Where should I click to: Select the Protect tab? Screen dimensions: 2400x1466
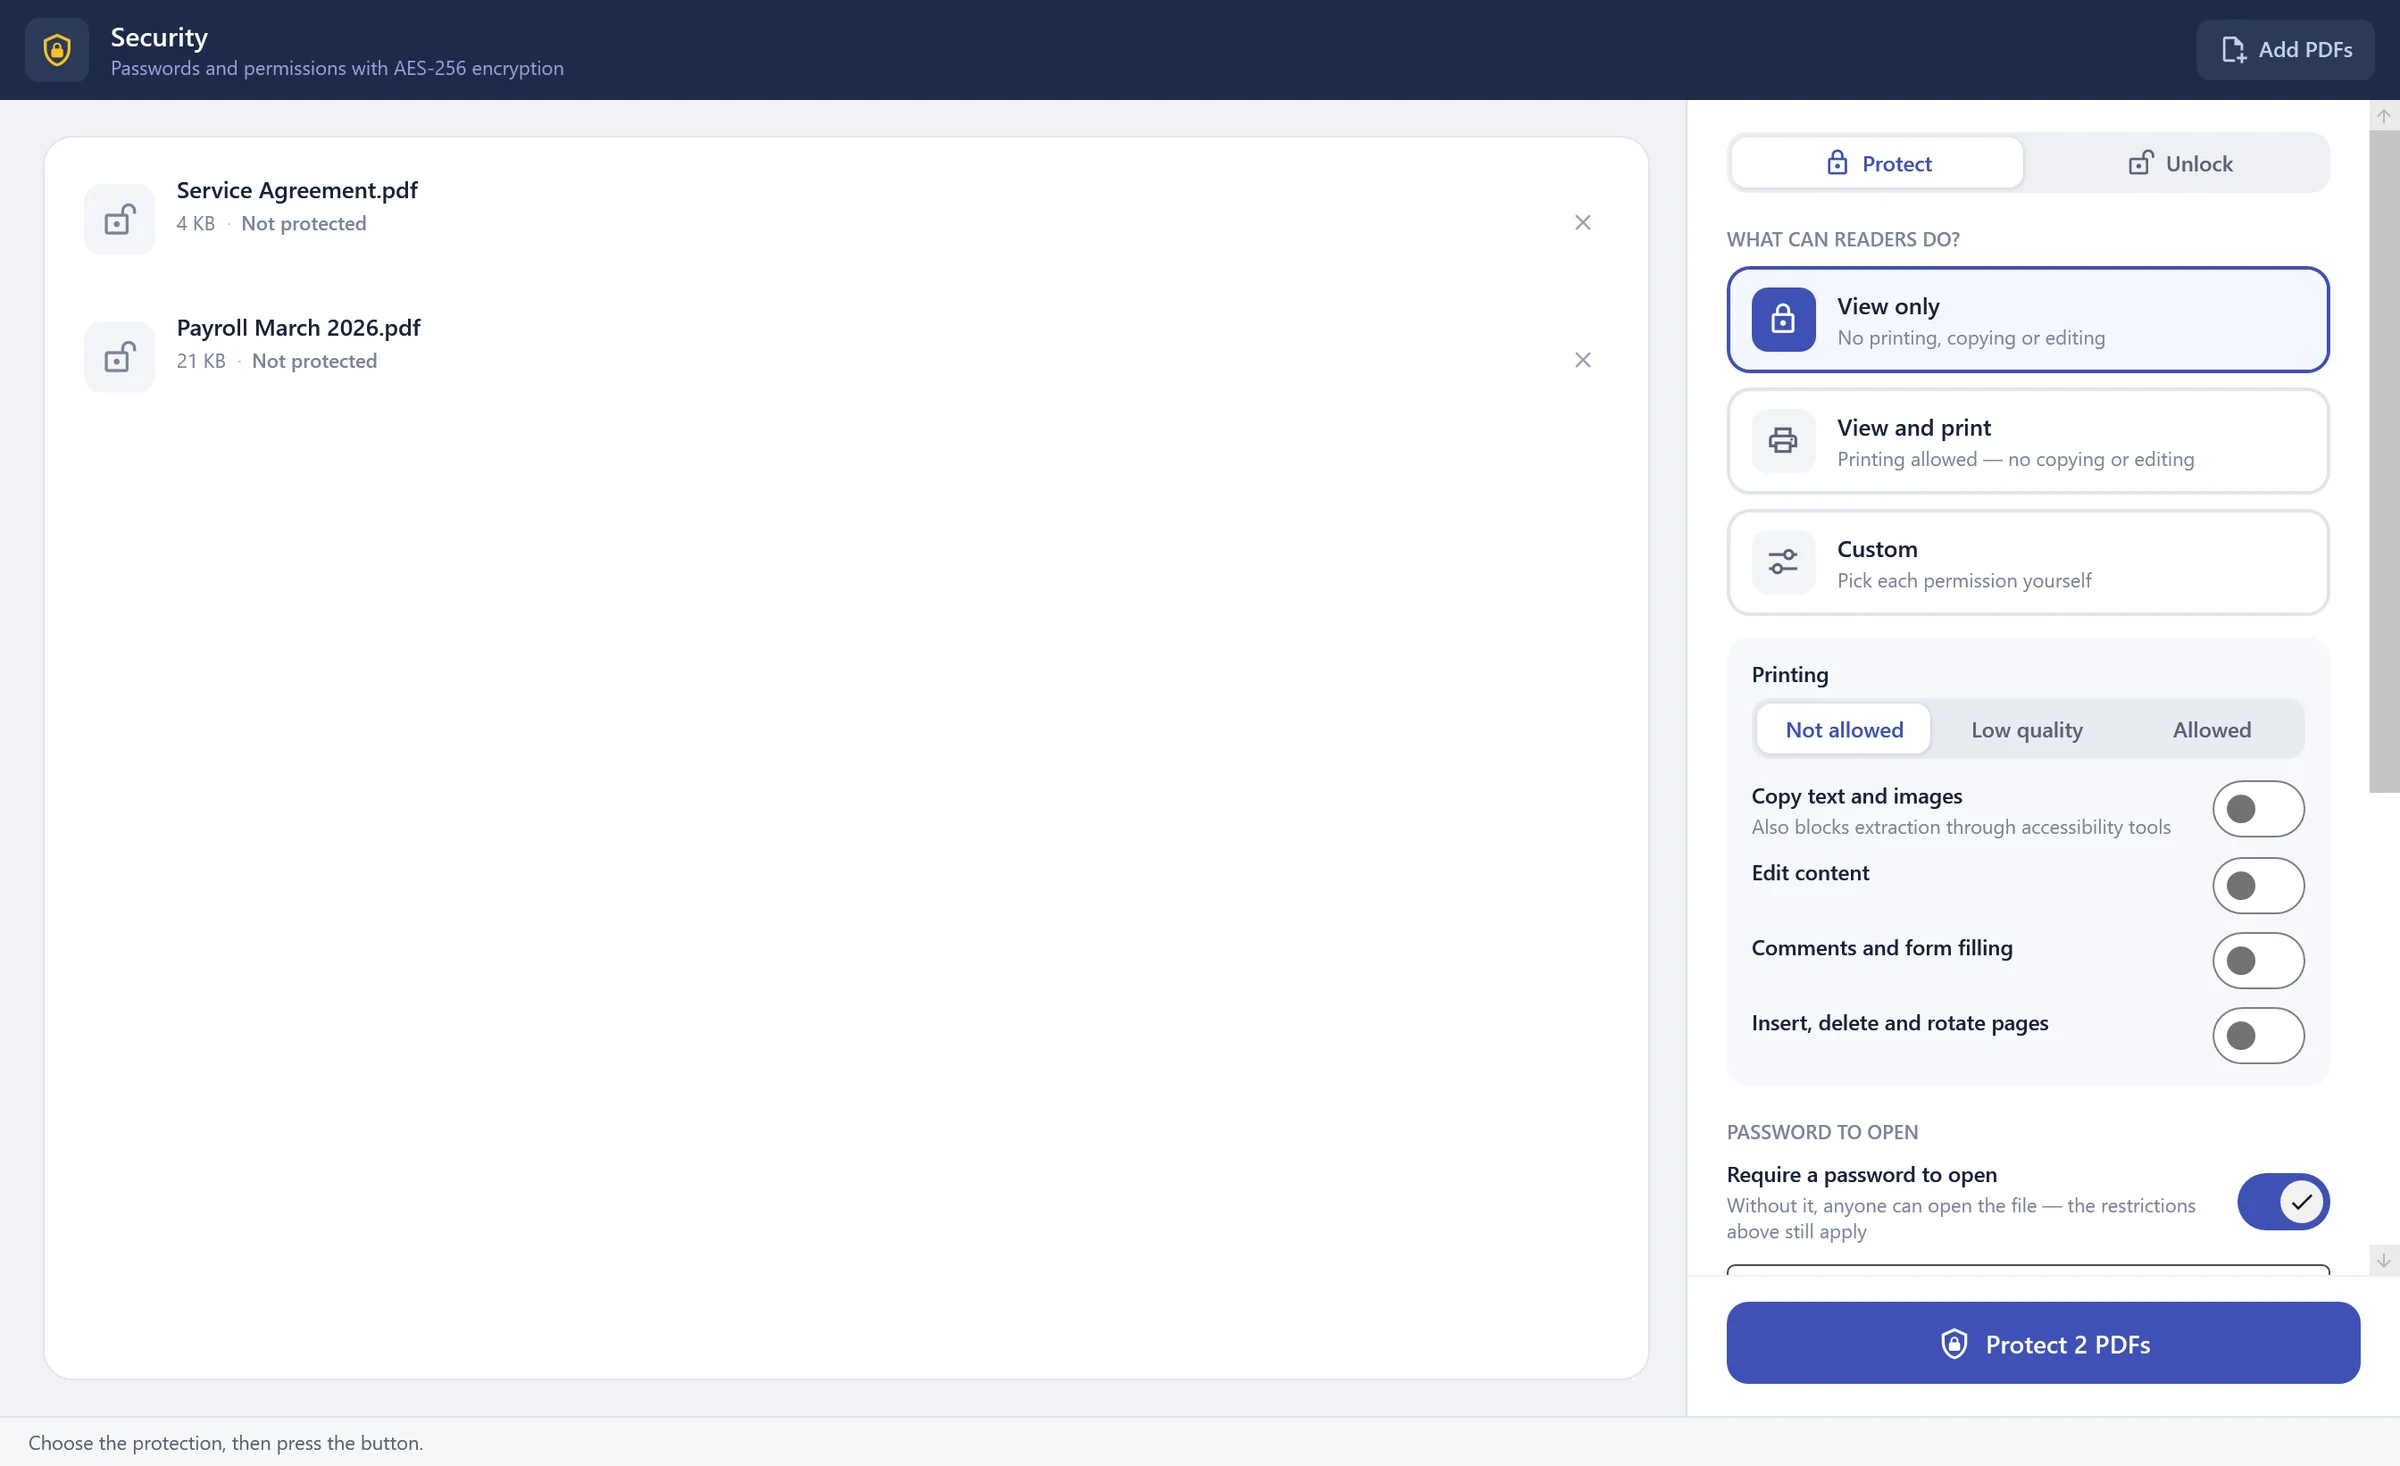click(x=1877, y=163)
